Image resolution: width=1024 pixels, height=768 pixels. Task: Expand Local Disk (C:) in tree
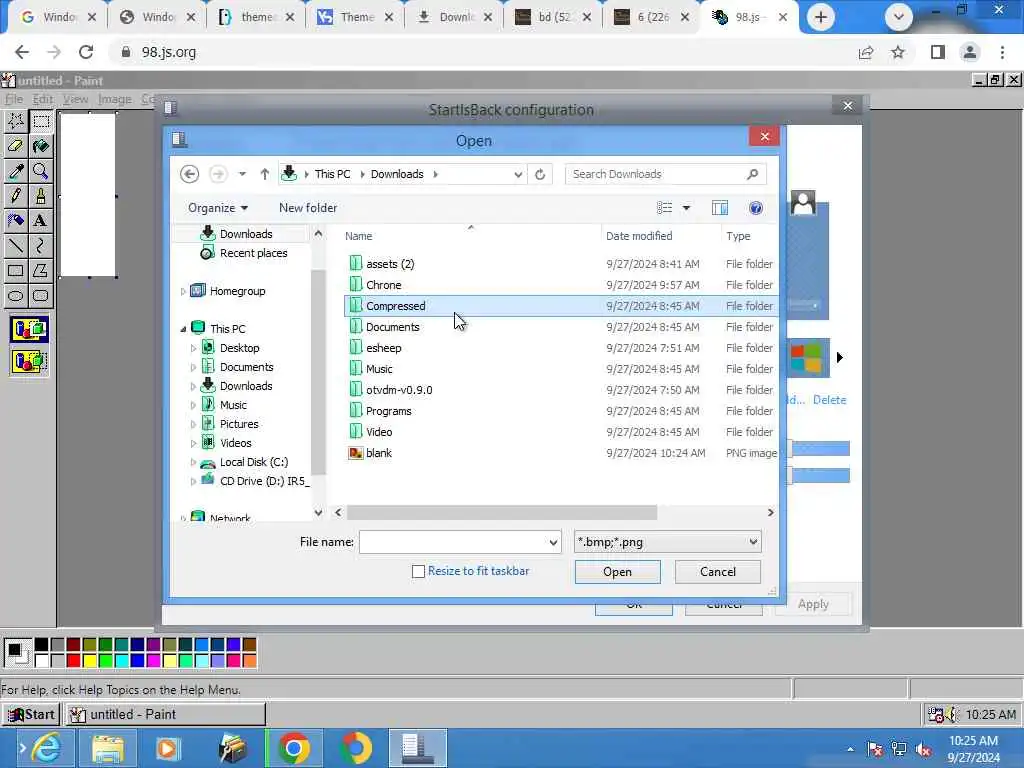tap(193, 462)
